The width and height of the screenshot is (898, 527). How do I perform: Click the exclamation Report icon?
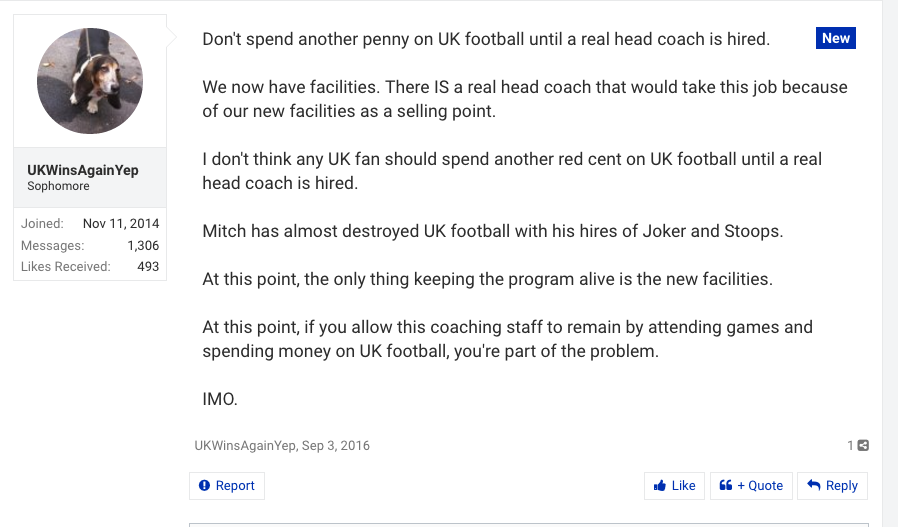(x=204, y=486)
